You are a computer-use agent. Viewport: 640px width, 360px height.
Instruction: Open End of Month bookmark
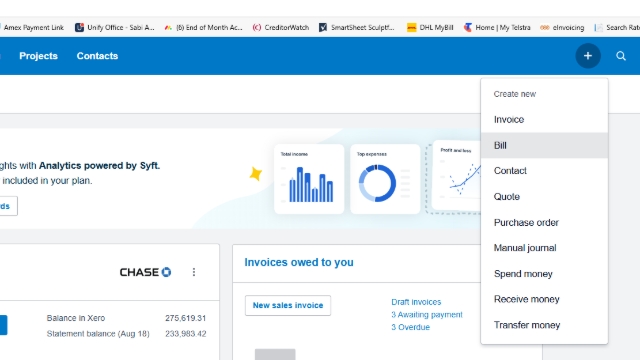point(203,27)
